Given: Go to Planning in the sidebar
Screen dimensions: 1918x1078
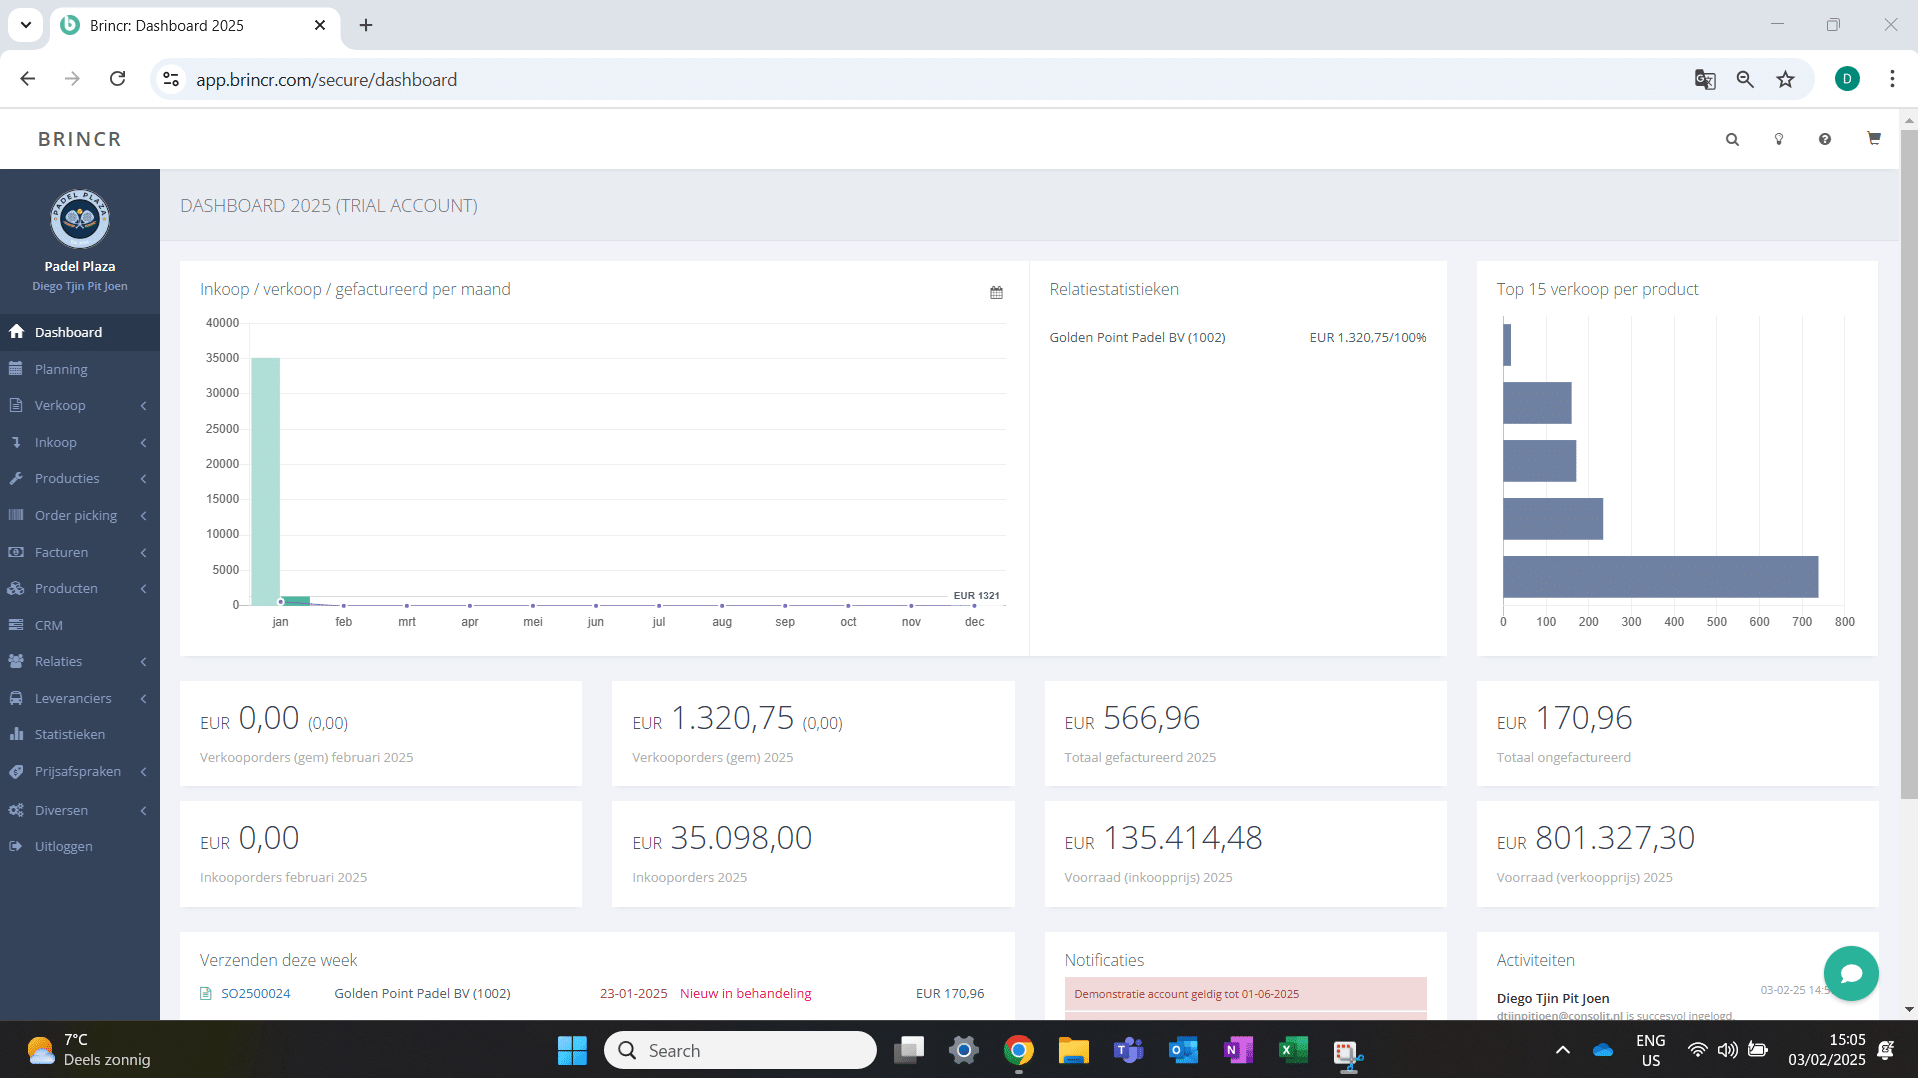Looking at the screenshot, I should (x=61, y=370).
